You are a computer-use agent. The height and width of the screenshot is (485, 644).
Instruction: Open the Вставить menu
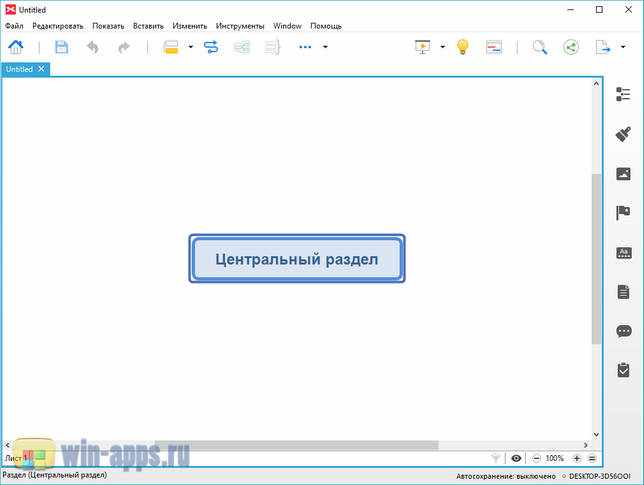(x=148, y=26)
